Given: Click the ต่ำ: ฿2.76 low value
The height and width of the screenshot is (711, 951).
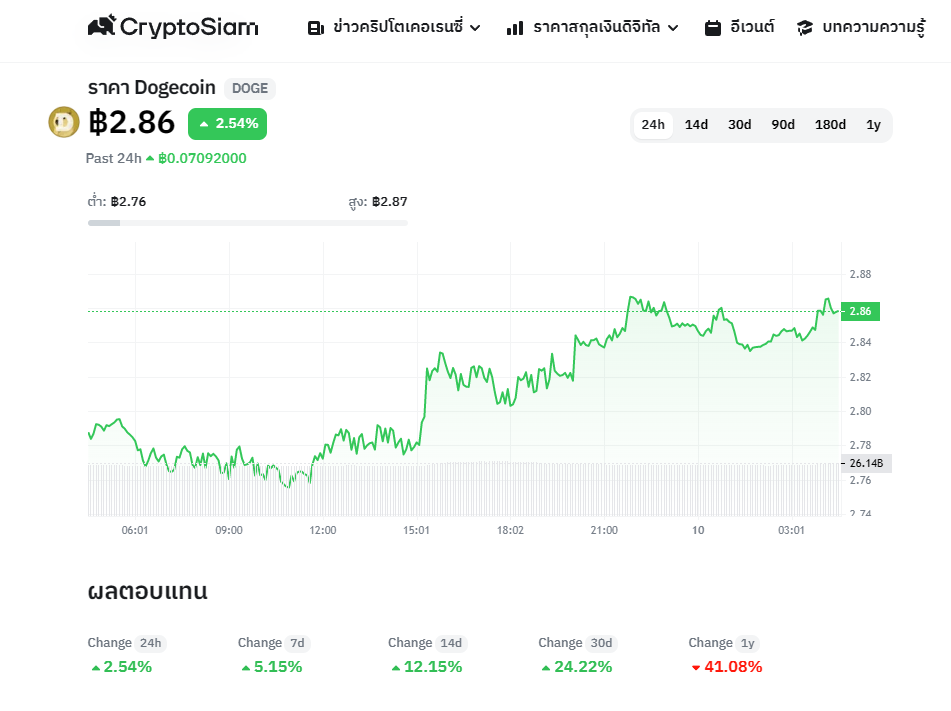Looking at the screenshot, I should (116, 201).
